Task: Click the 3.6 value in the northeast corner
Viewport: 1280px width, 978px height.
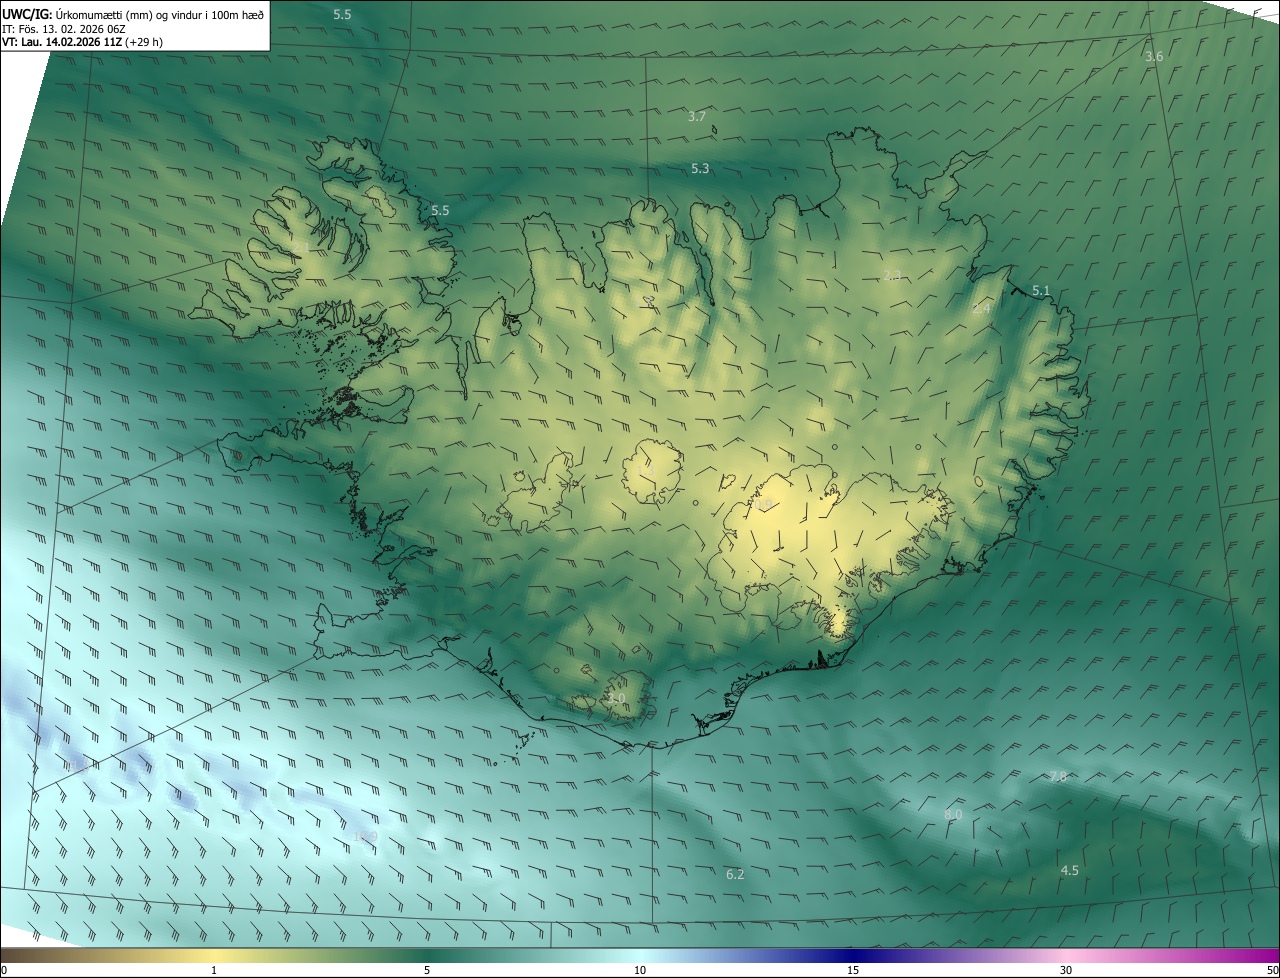Action: coord(1154,57)
